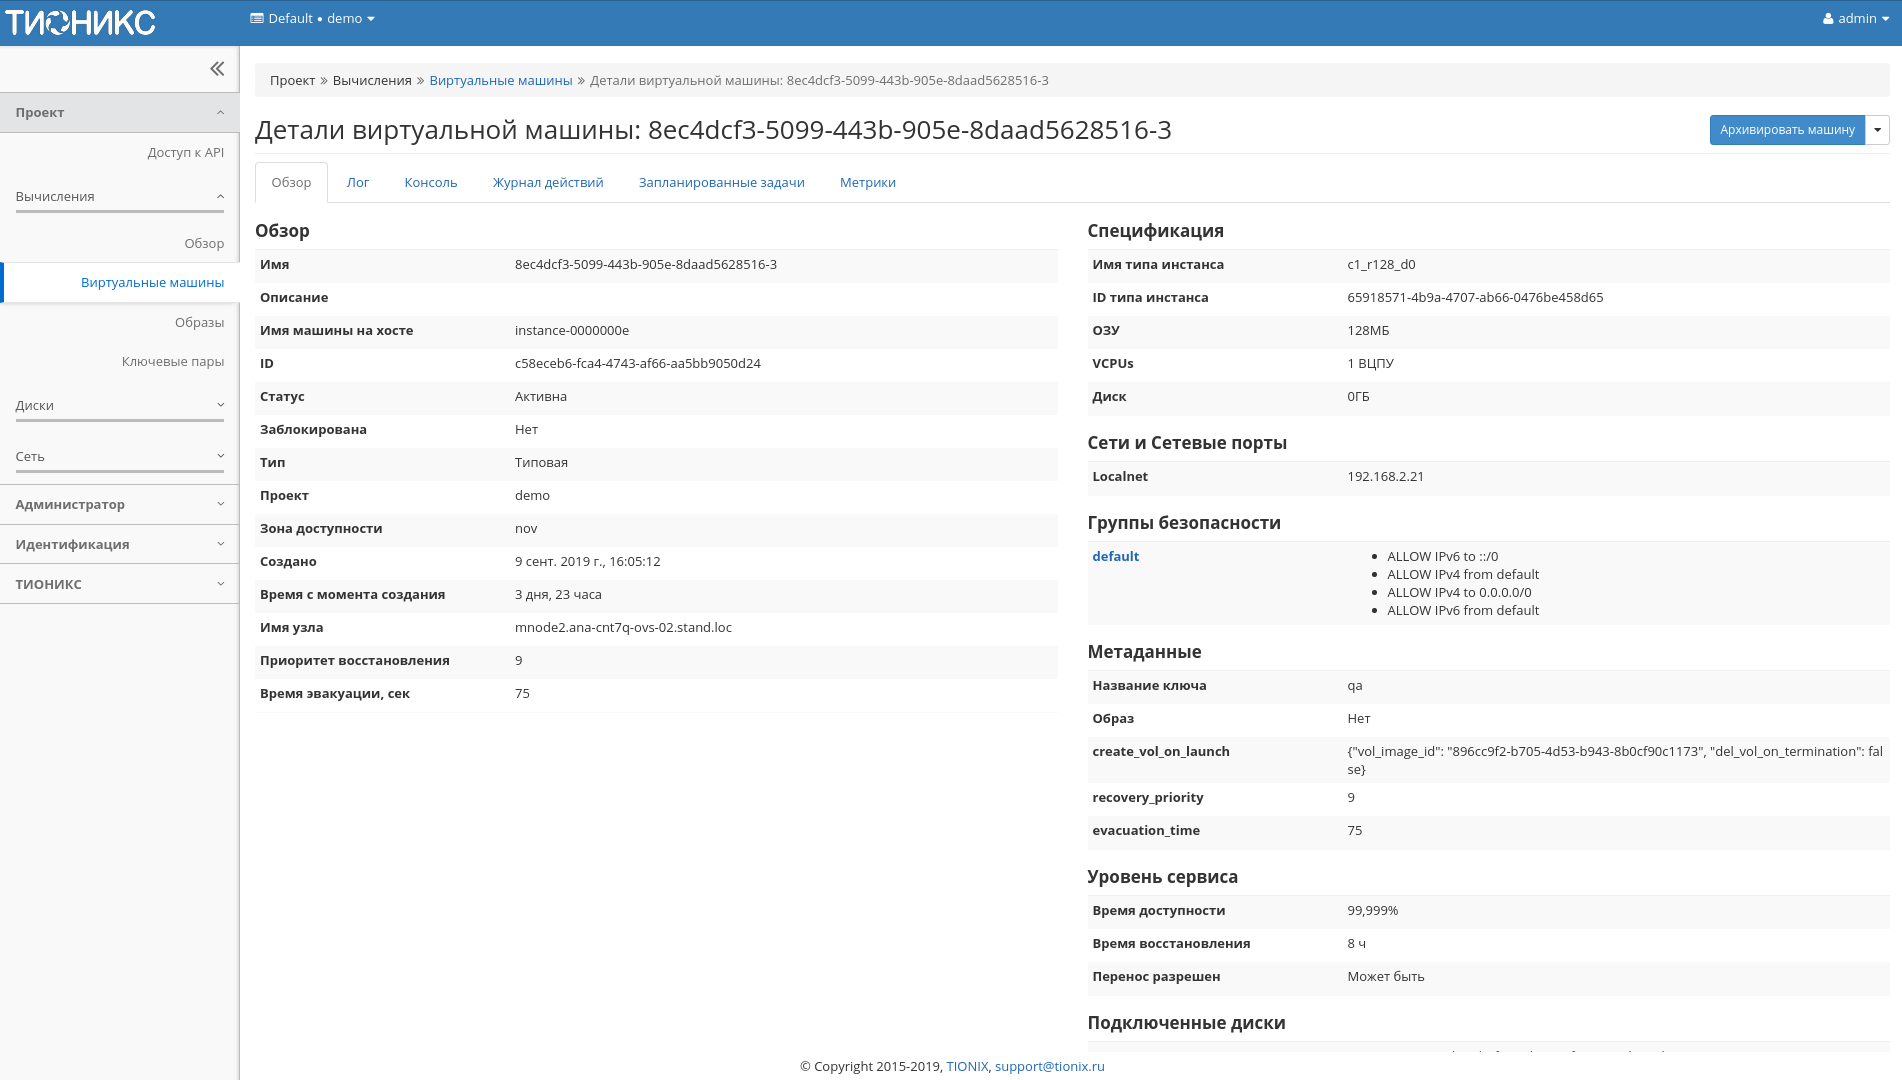Collapse the Вычисления section chevron

click(220, 195)
